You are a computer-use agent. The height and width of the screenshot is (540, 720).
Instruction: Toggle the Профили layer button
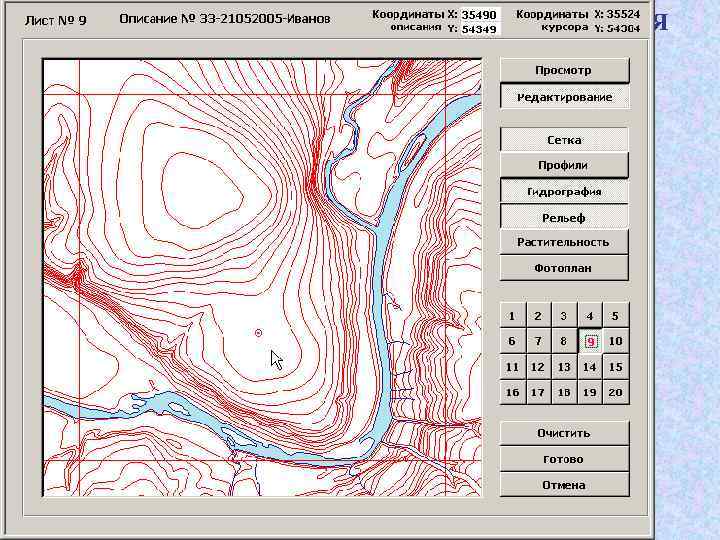pos(564,165)
